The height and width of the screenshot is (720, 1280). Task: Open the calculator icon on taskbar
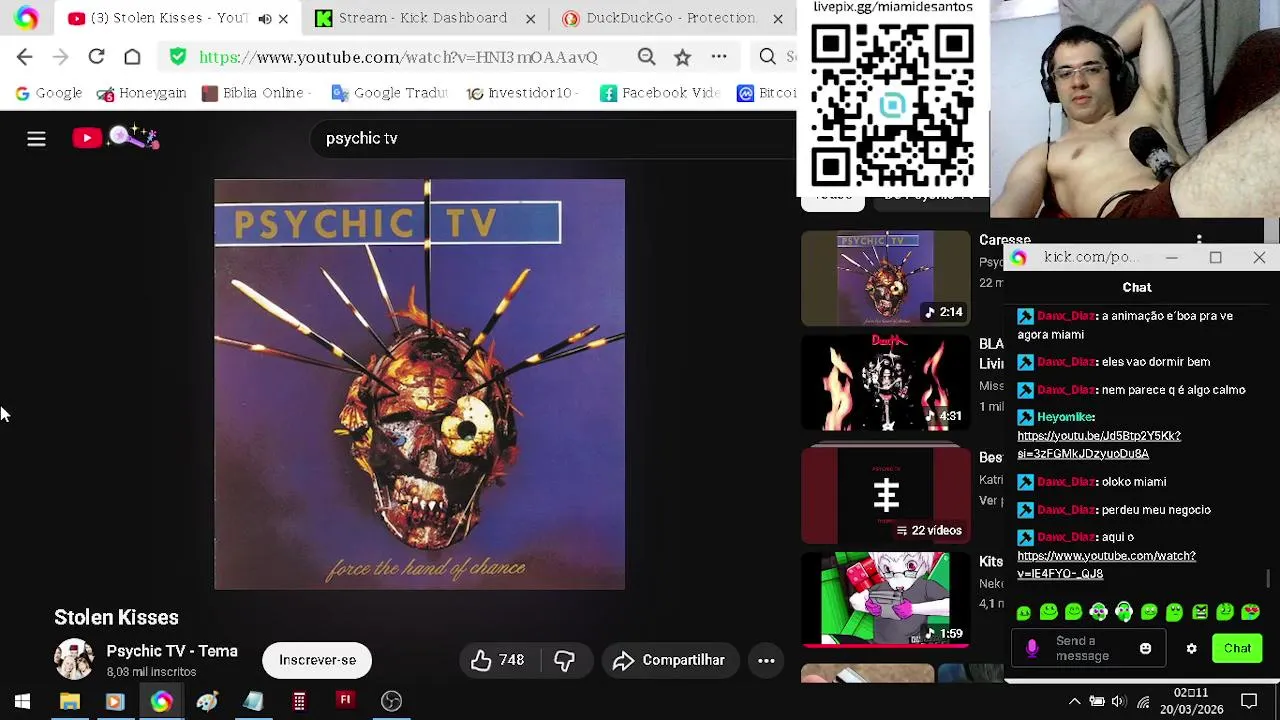tap(299, 701)
